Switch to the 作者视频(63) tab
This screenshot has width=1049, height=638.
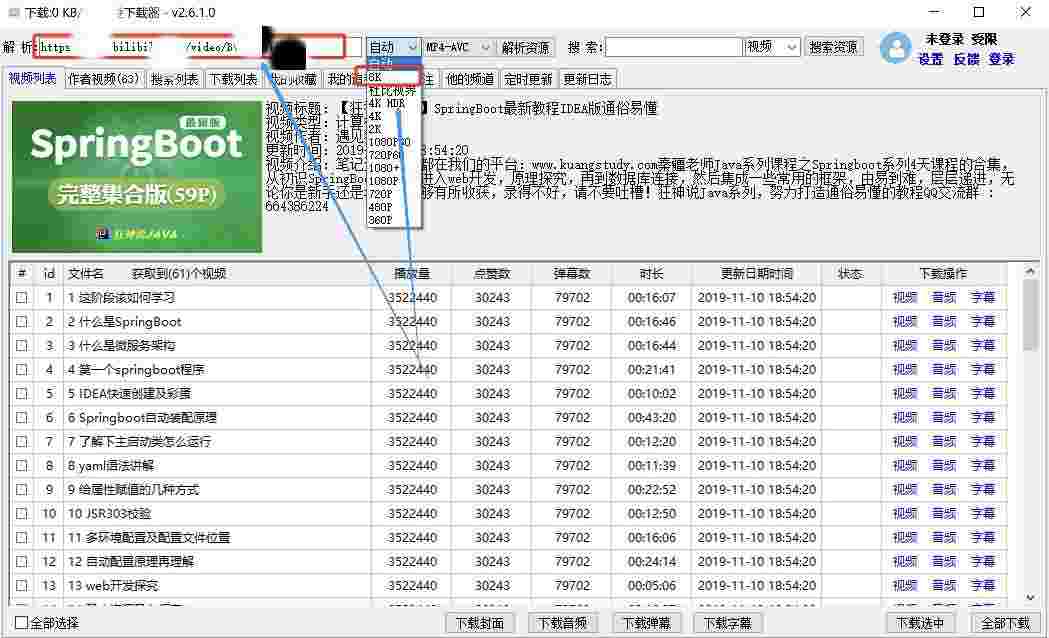pyautogui.click(x=104, y=79)
